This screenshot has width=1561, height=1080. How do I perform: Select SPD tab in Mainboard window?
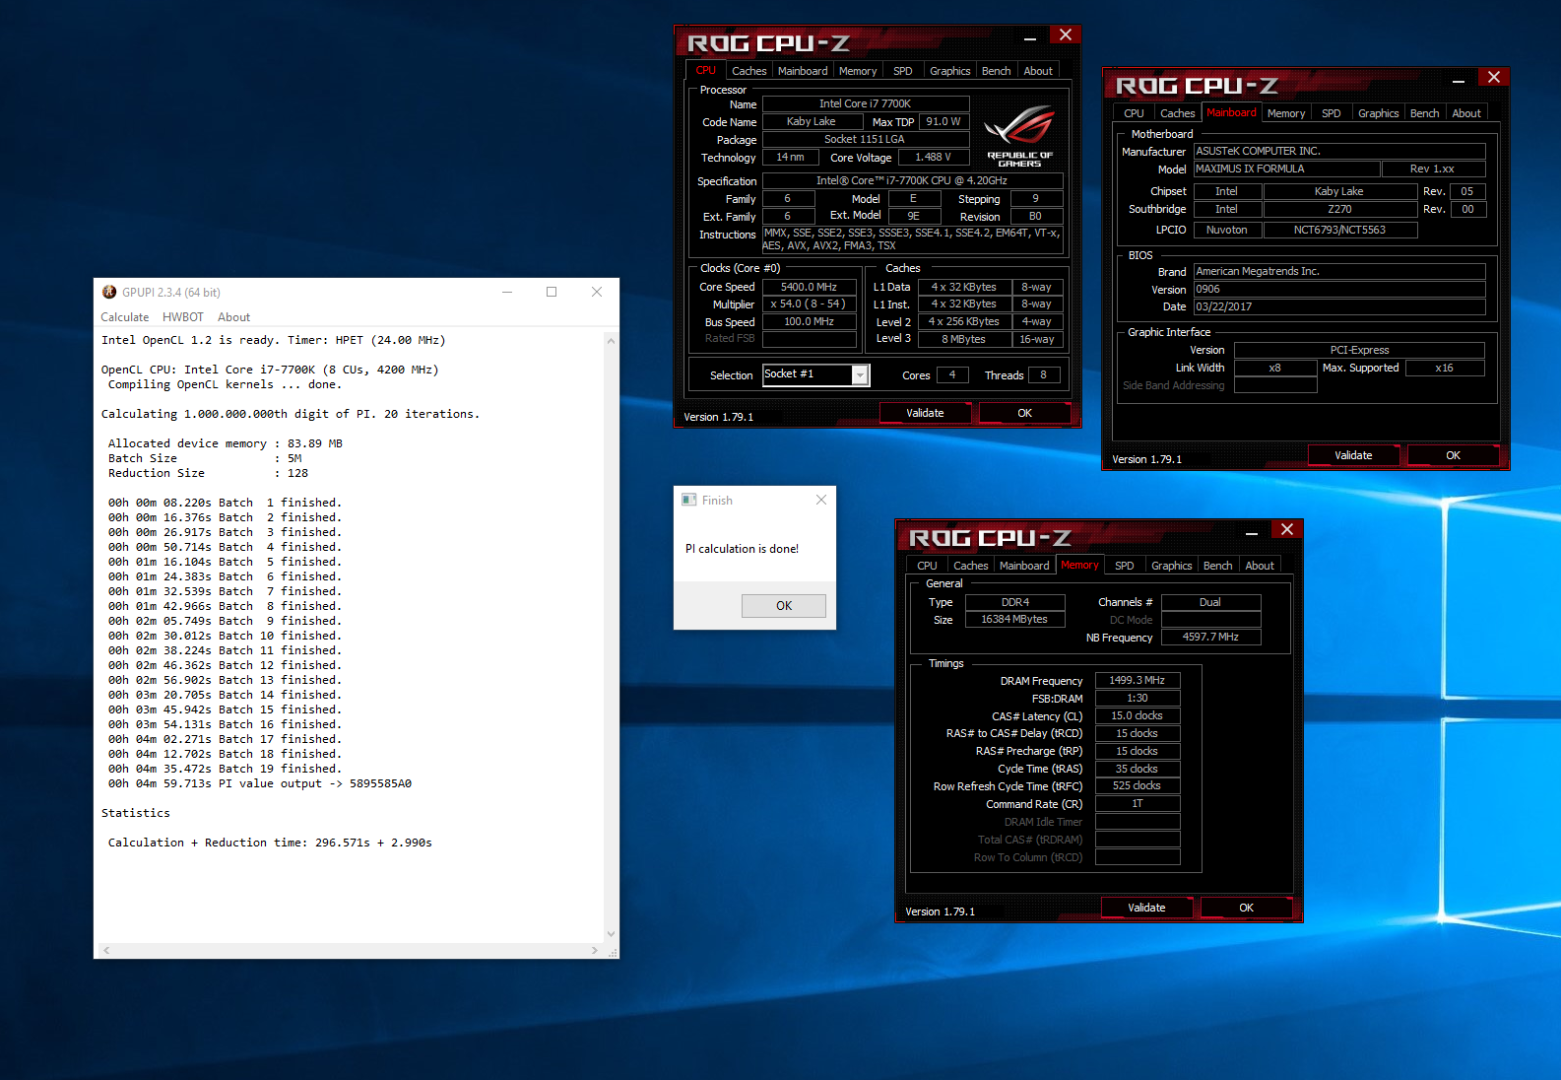(x=1331, y=113)
